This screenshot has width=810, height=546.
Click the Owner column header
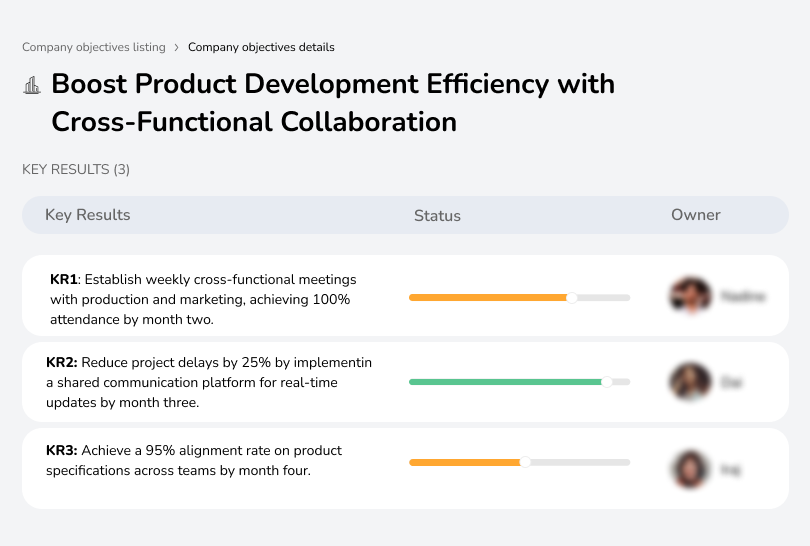click(x=696, y=215)
